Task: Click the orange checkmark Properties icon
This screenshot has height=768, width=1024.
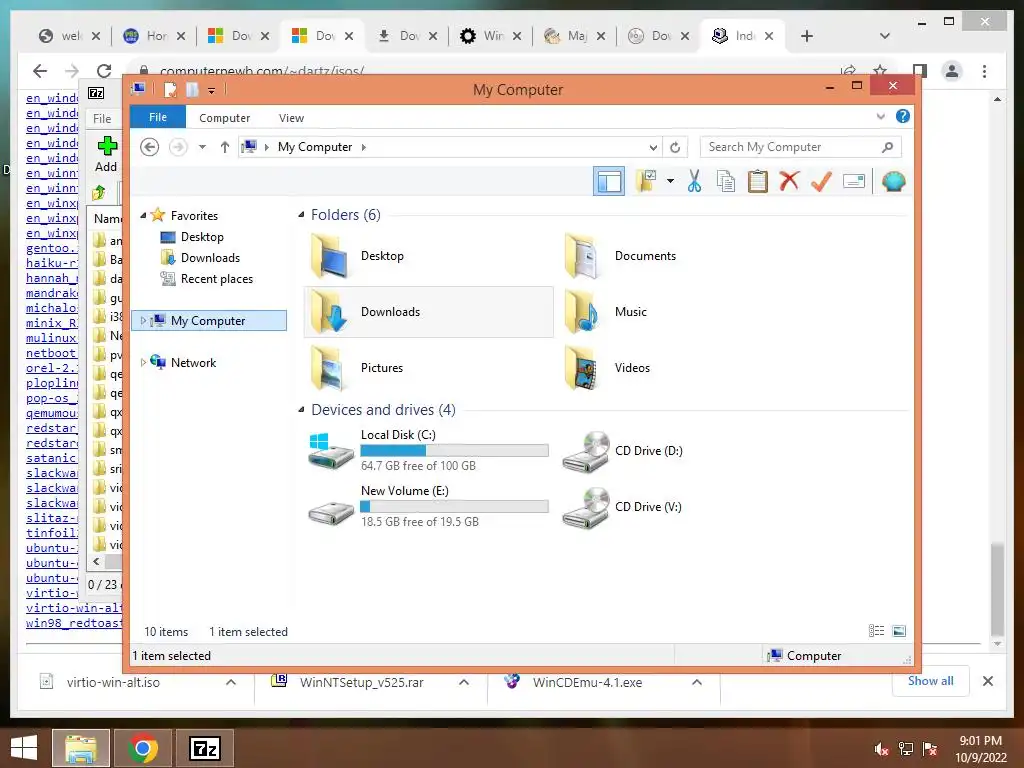Action: 821,181
